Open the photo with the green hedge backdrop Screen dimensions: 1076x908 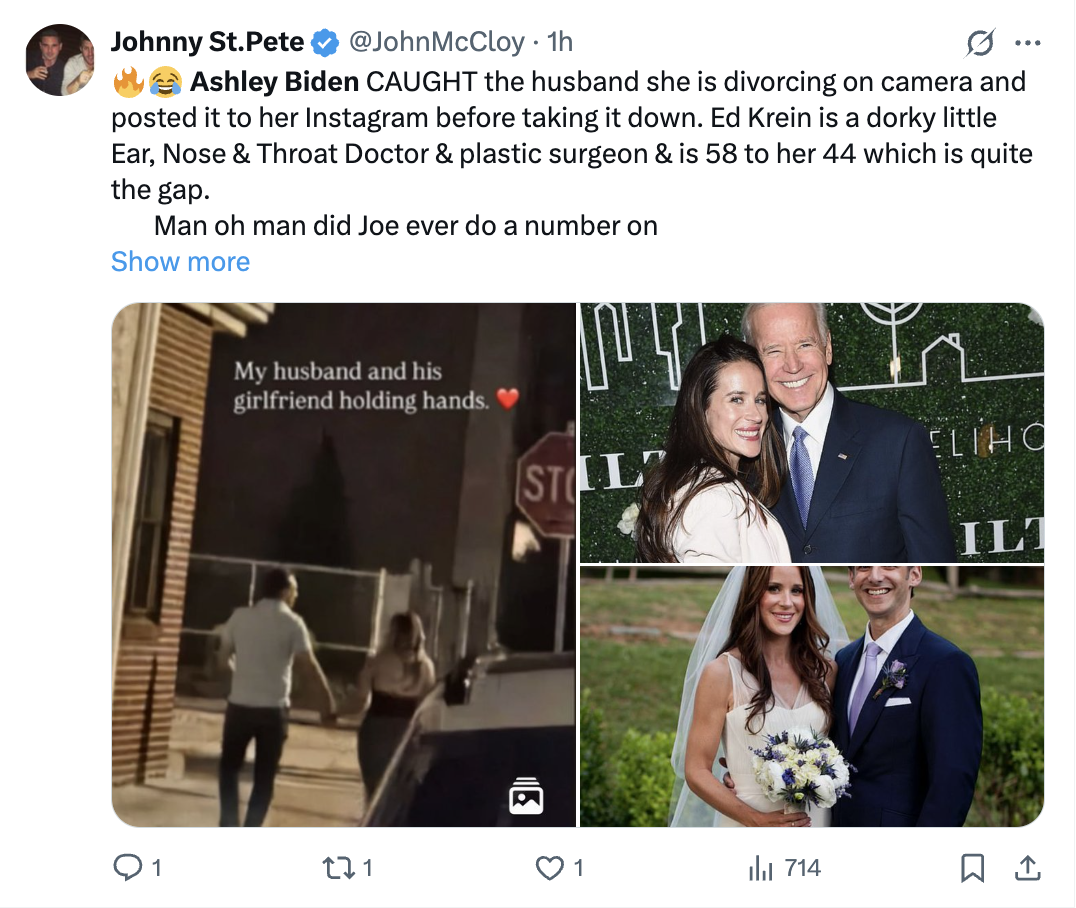[811, 432]
